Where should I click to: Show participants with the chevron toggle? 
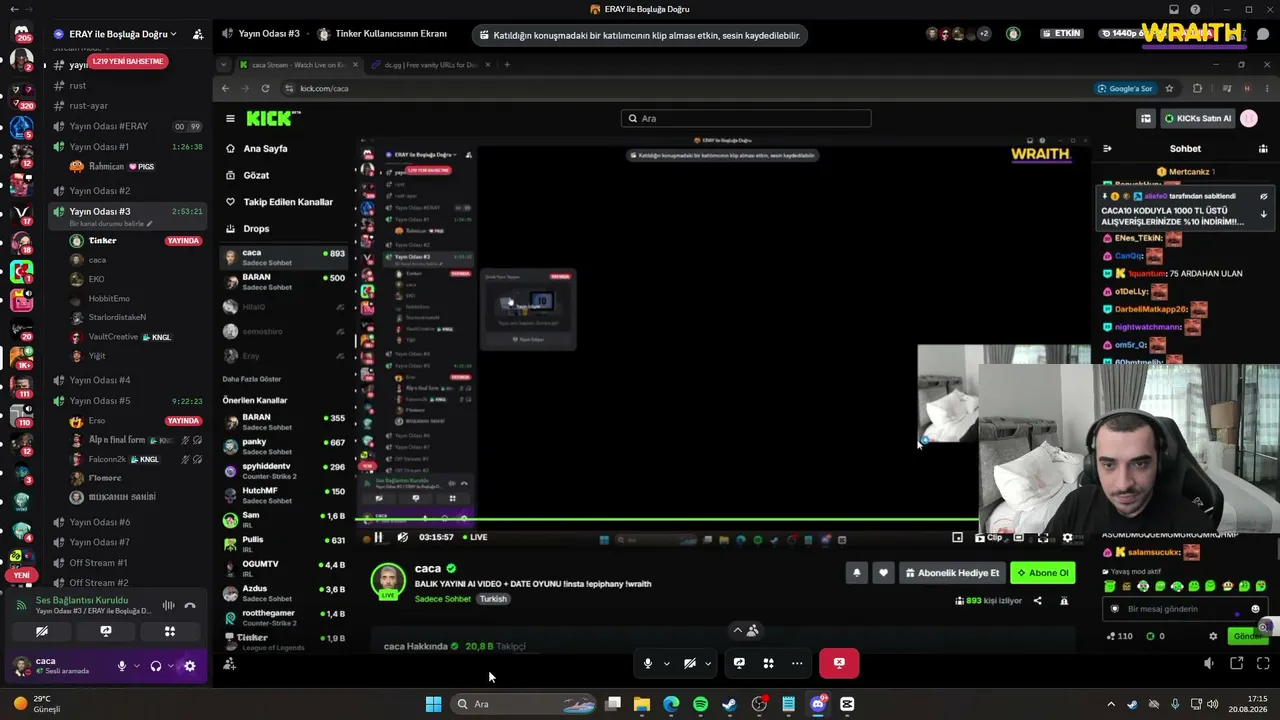pyautogui.click(x=745, y=630)
